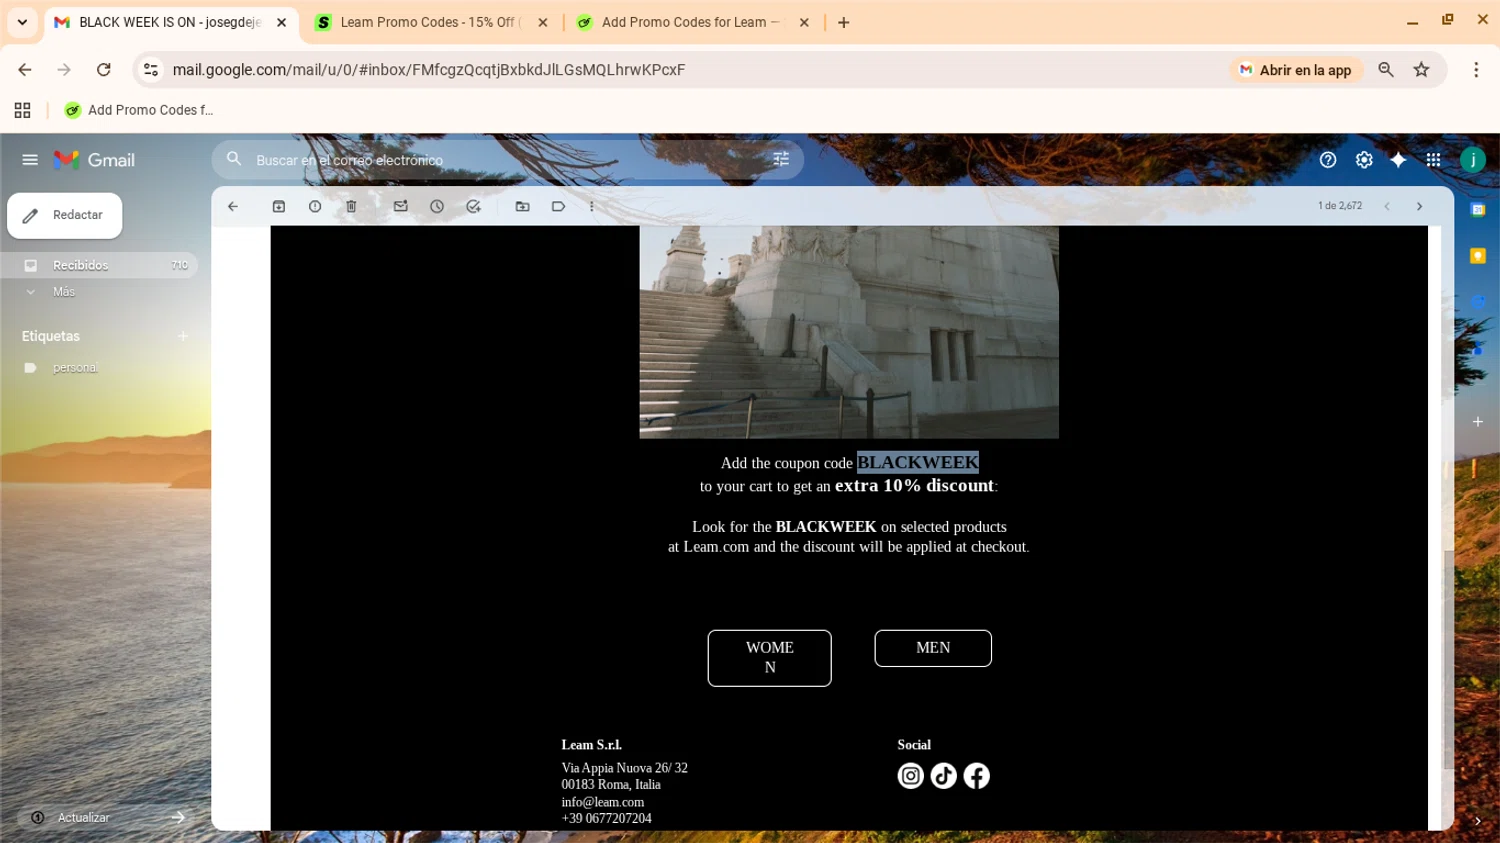
Task: Open Add Promo Codes bookmark
Action: coord(139,110)
